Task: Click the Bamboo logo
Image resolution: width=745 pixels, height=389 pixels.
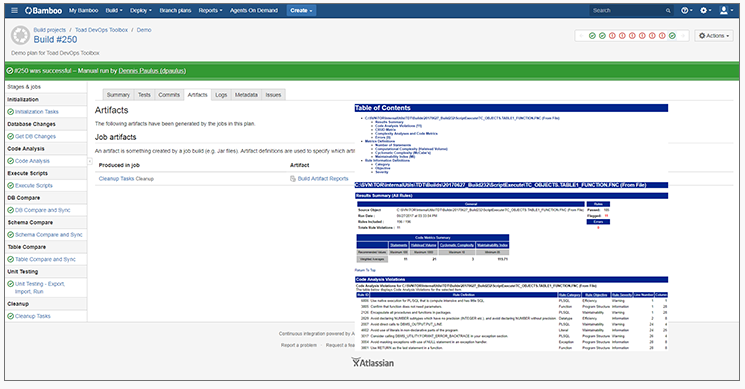Action: coord(43,10)
